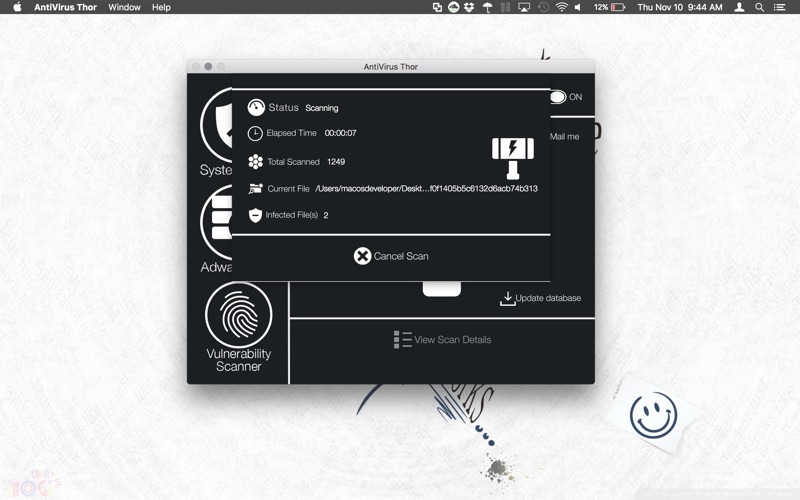
Task: Click the Infected Files shield icon
Action: (255, 215)
